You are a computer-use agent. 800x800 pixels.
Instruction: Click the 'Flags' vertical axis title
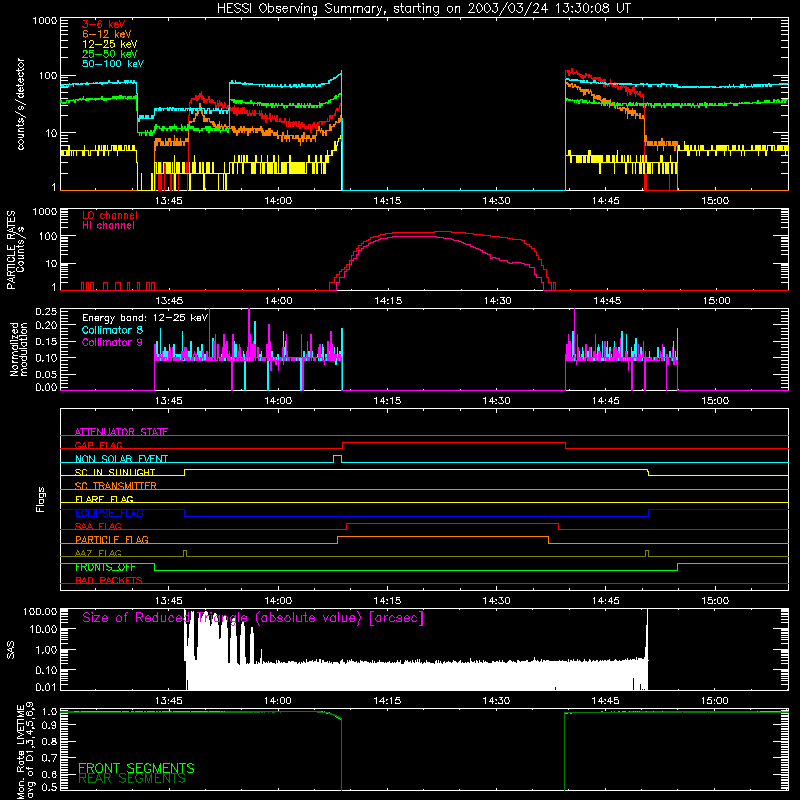(x=41, y=499)
